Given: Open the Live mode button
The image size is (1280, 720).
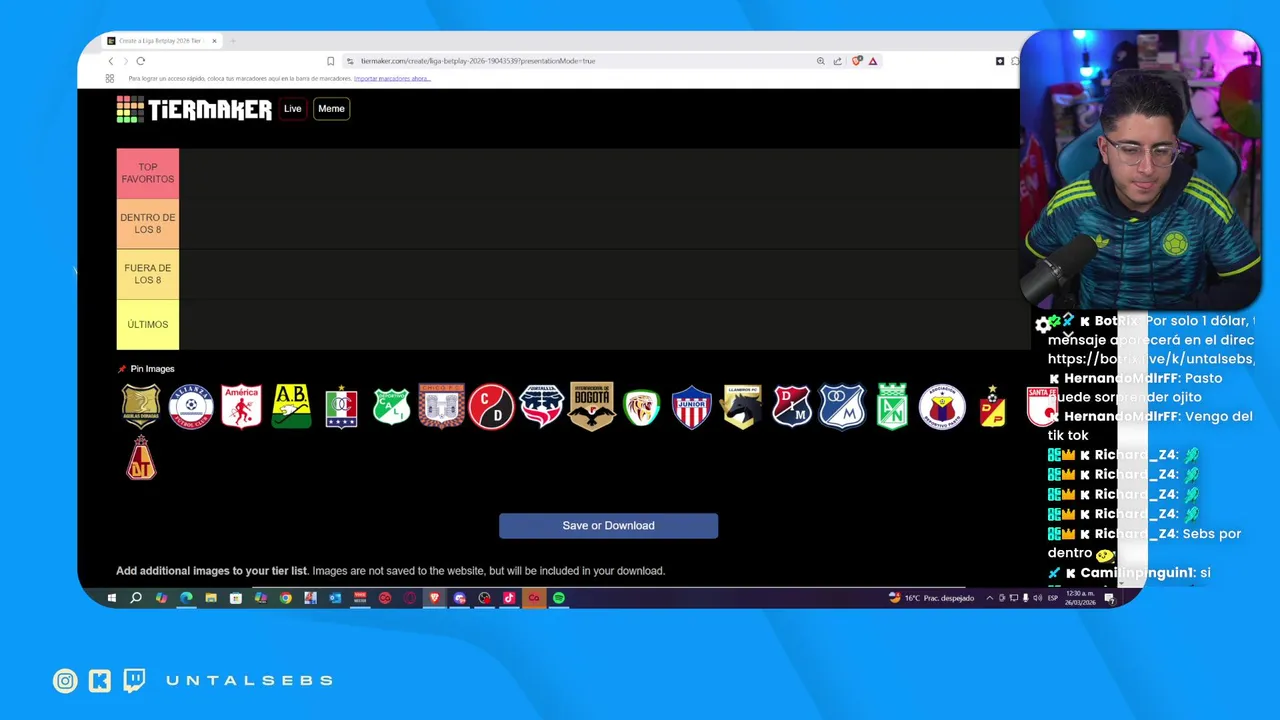Looking at the screenshot, I should 292,109.
